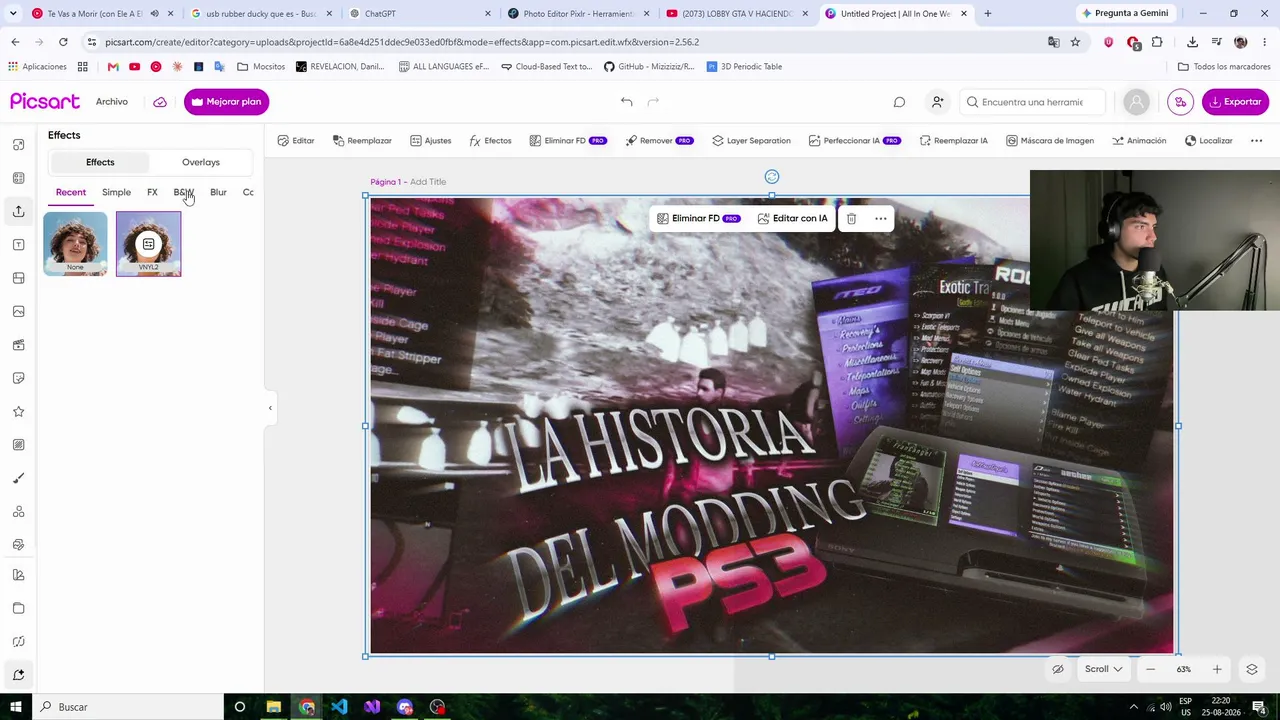
Task: Switch to the ChatGPT browser tab
Action: [x=420, y=14]
